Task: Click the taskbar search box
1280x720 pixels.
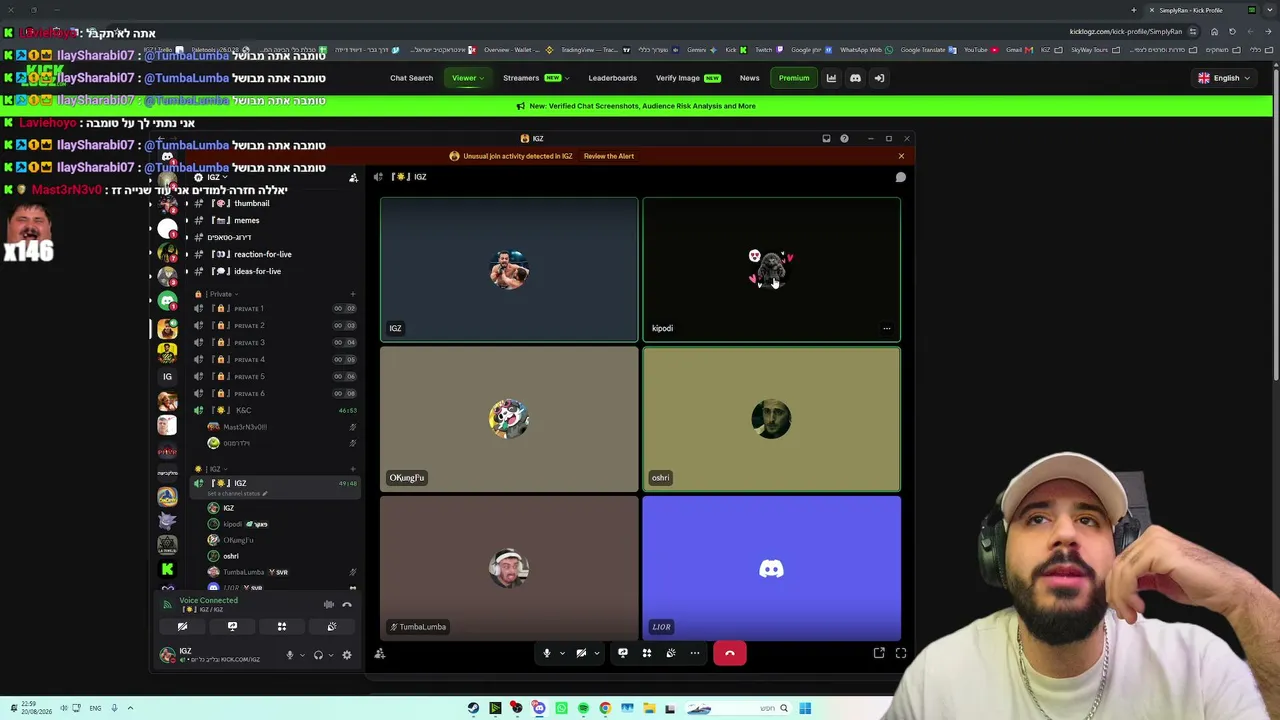Action: pos(740,708)
